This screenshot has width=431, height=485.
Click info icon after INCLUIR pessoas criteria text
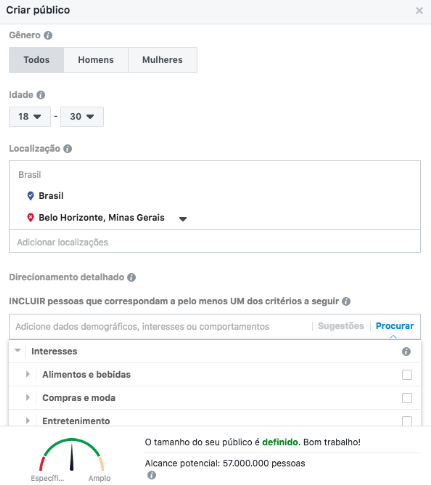click(x=346, y=301)
